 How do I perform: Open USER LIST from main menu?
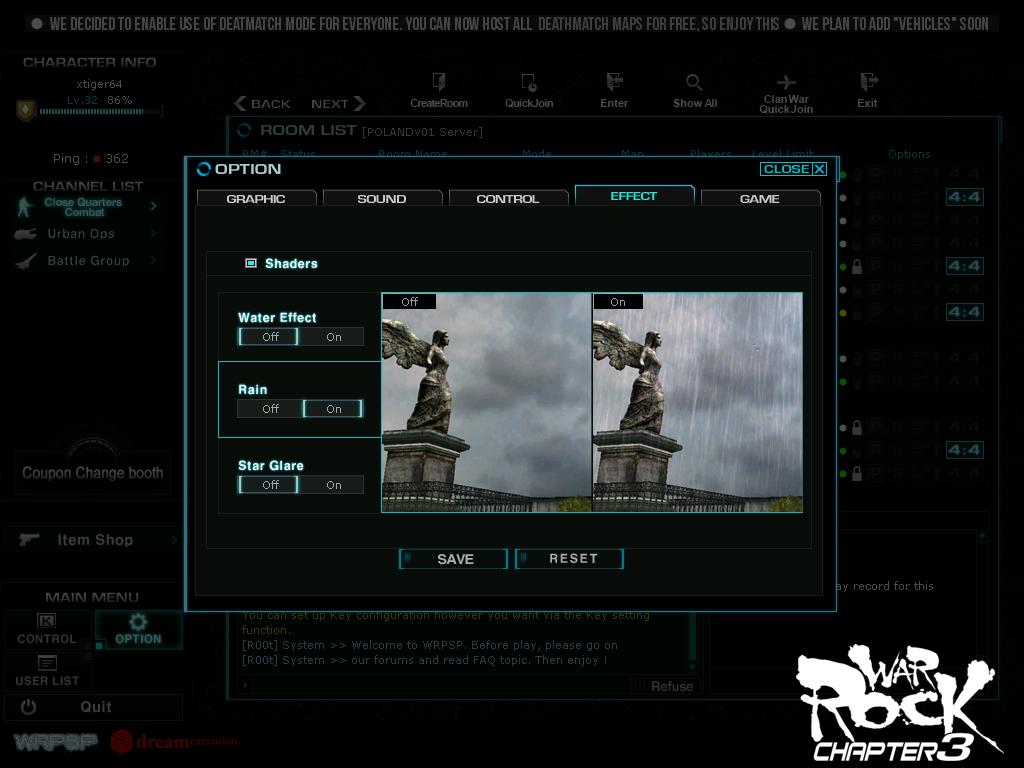[x=47, y=671]
